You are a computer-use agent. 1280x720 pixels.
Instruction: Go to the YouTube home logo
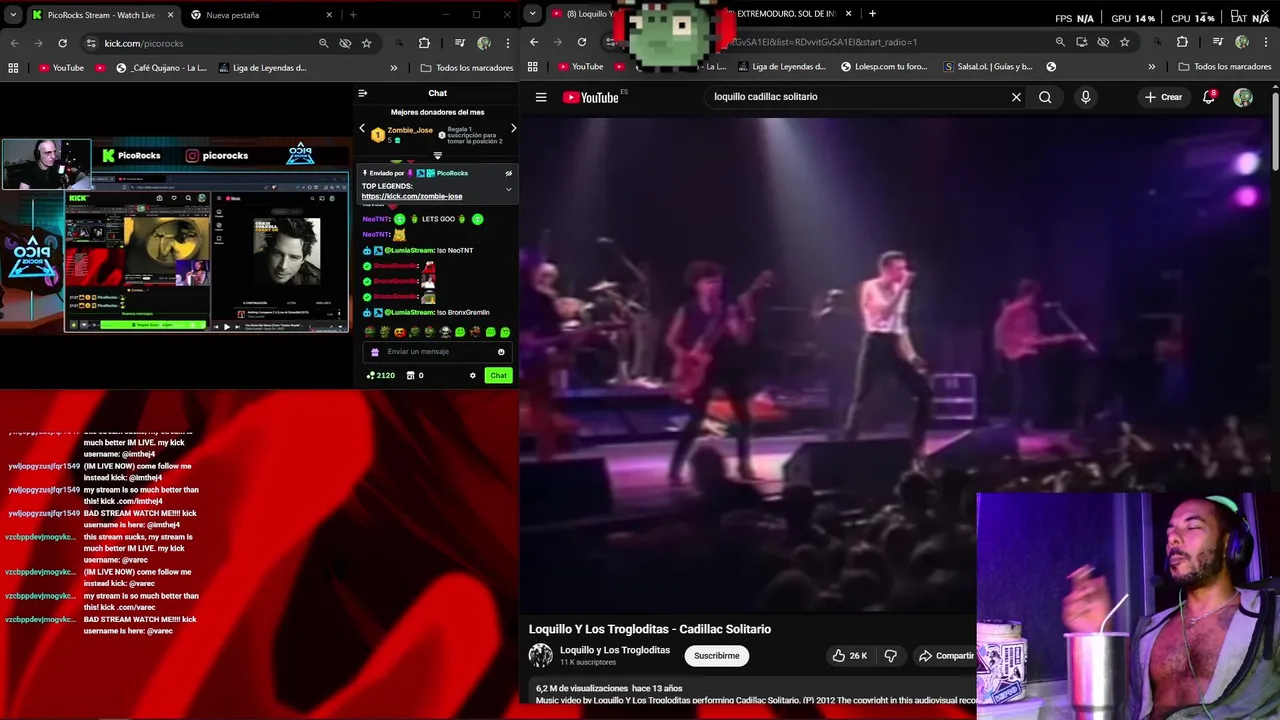pyautogui.click(x=591, y=97)
